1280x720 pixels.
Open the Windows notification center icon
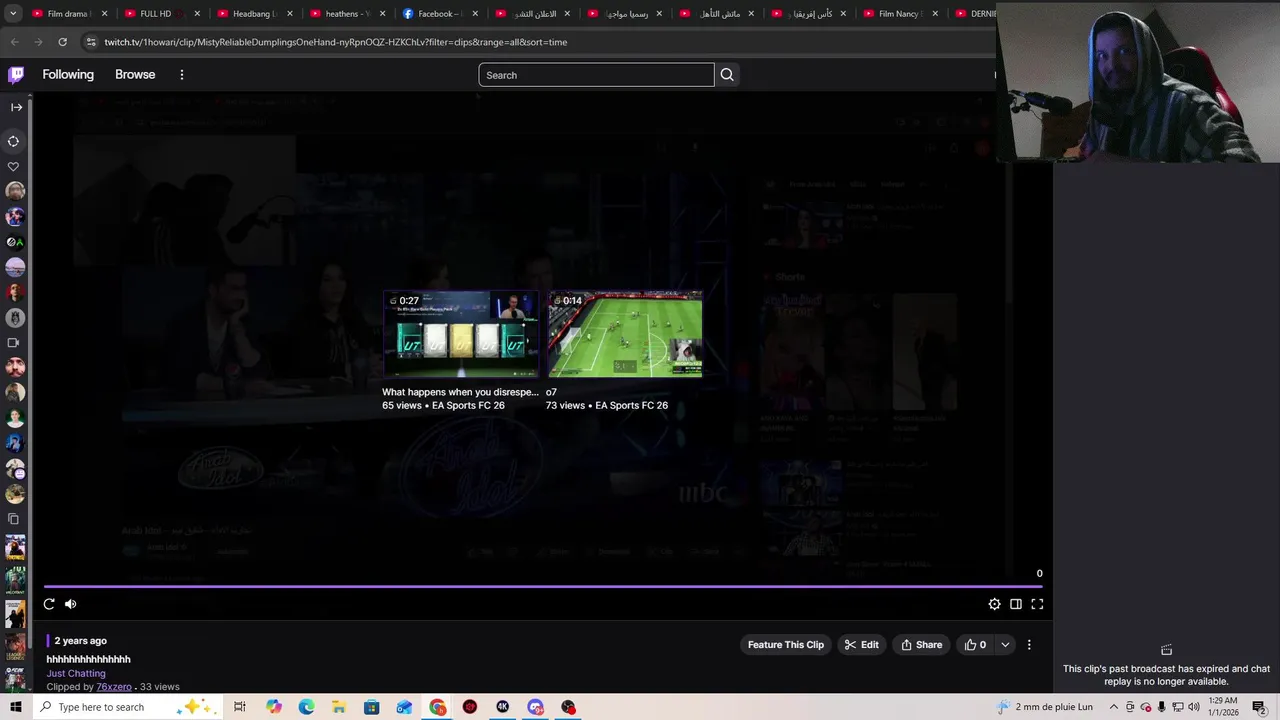[1259, 707]
